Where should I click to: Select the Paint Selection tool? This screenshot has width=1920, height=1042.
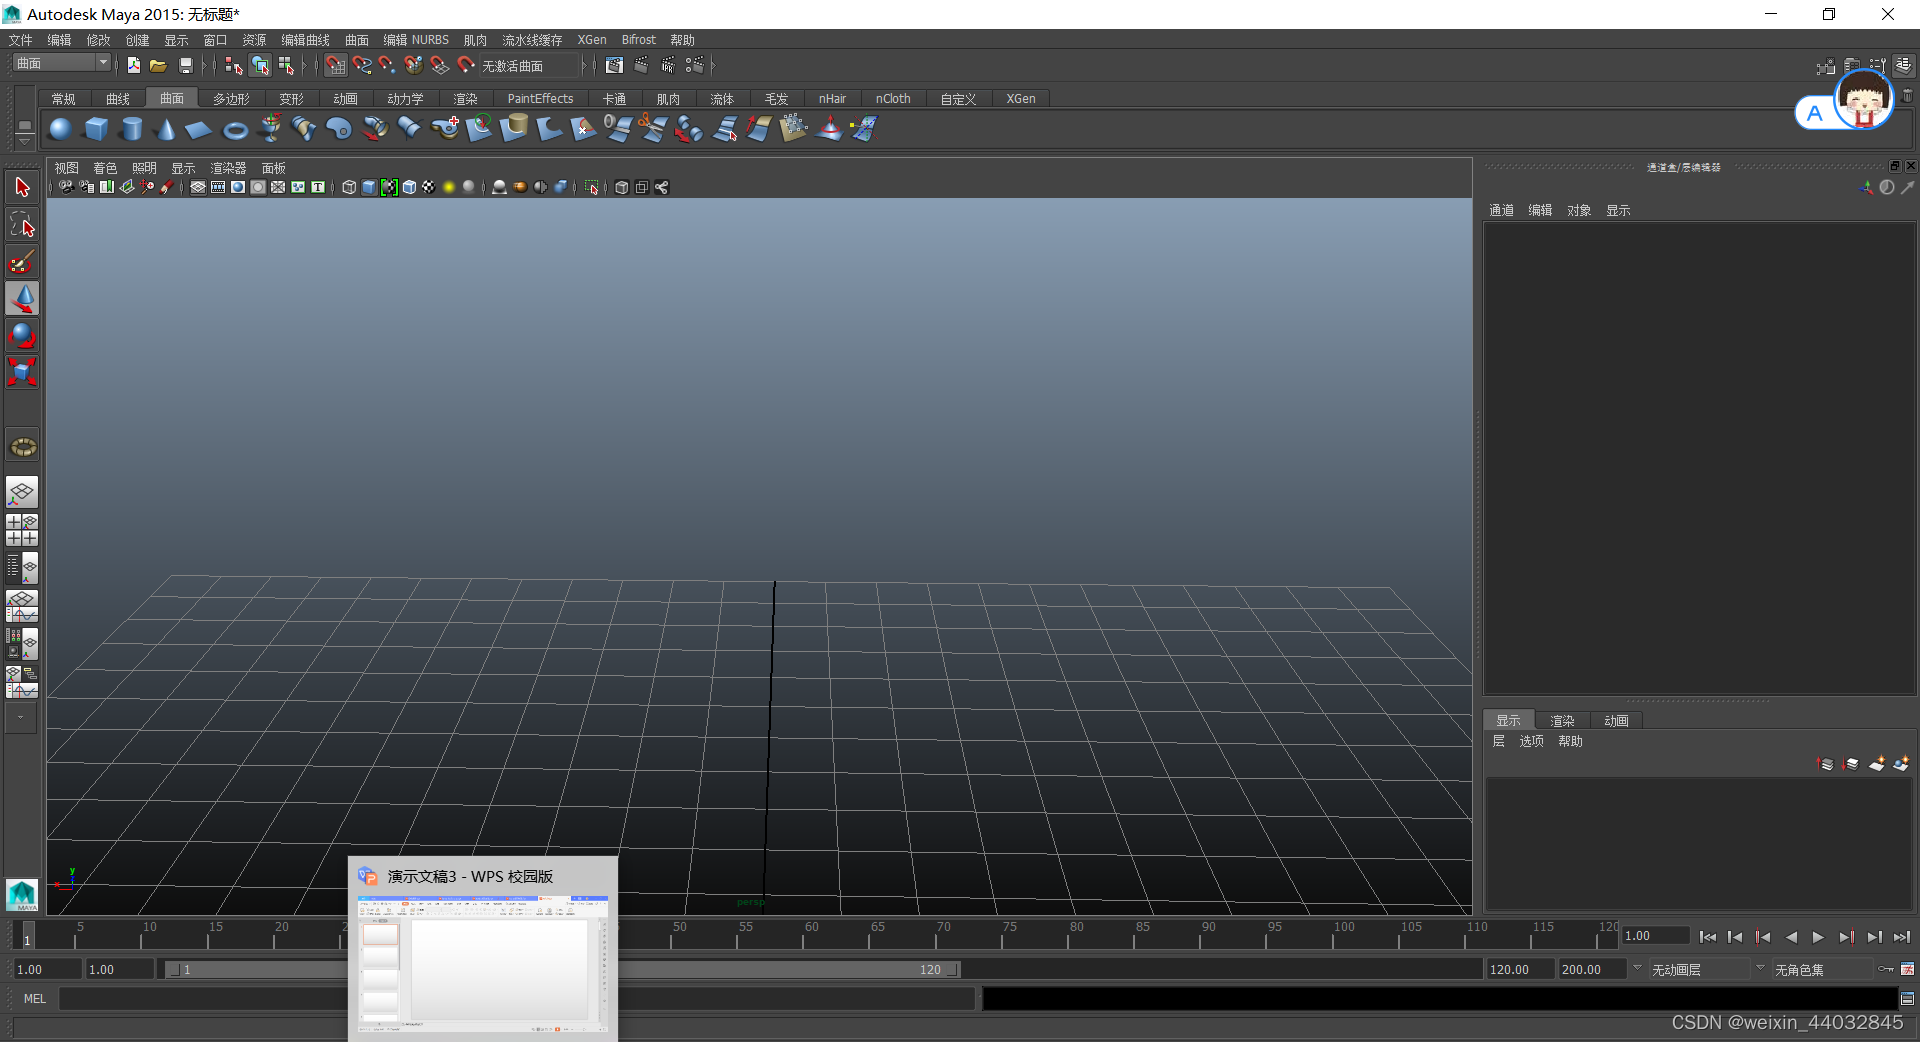[22, 261]
